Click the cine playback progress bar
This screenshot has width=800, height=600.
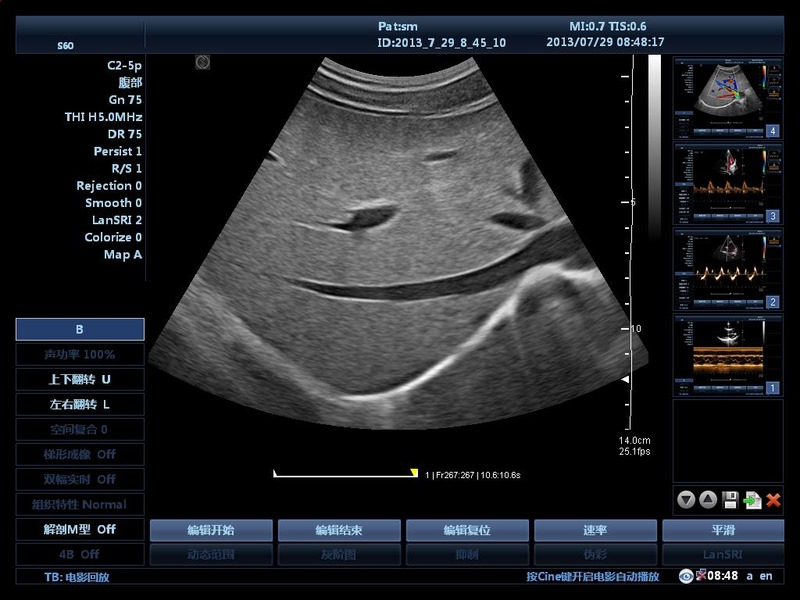pos(345,474)
